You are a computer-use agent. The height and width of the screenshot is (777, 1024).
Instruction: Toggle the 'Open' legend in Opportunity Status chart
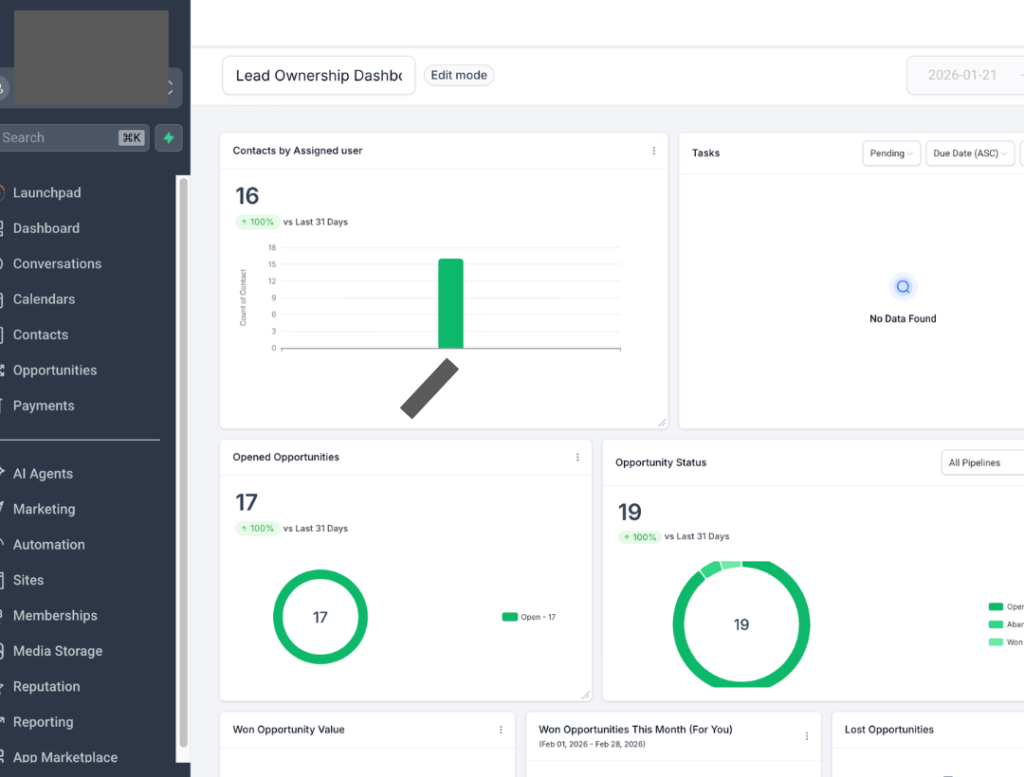pyautogui.click(x=1003, y=606)
